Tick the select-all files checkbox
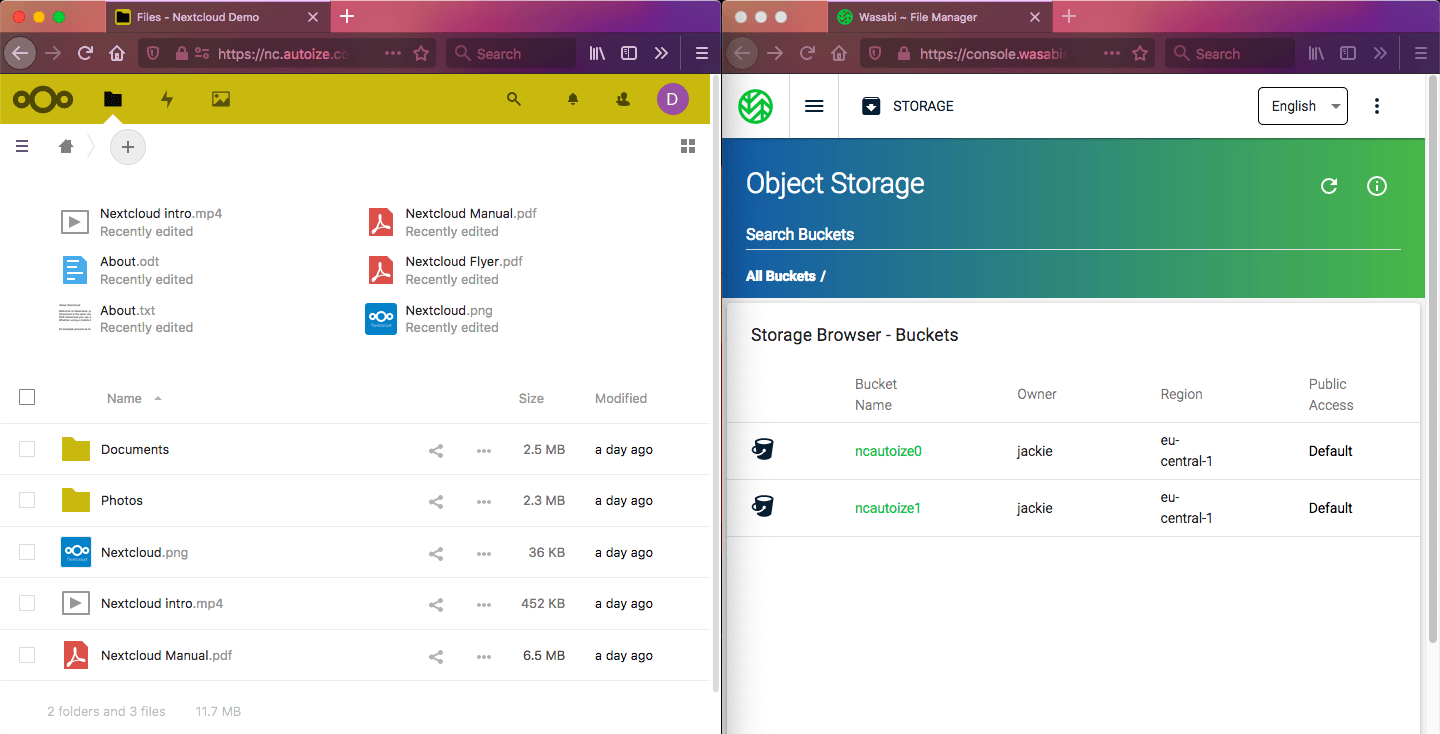The width and height of the screenshot is (1440, 734). (27, 397)
